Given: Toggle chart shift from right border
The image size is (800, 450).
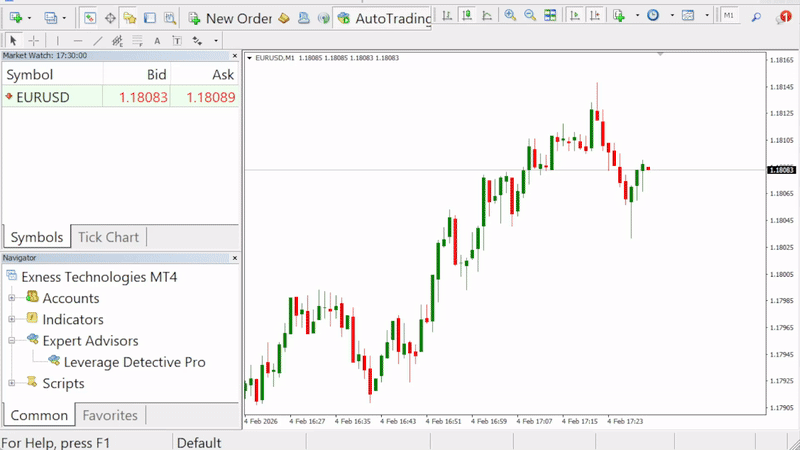Looking at the screenshot, I should (x=595, y=15).
